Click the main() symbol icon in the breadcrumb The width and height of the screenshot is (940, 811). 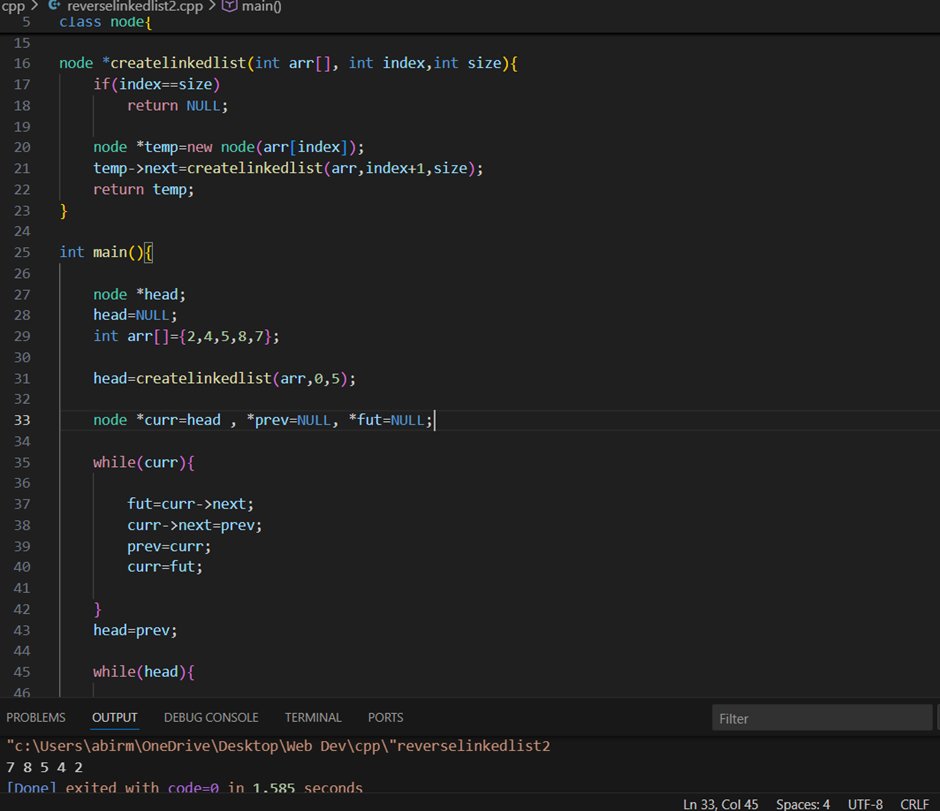pos(228,6)
